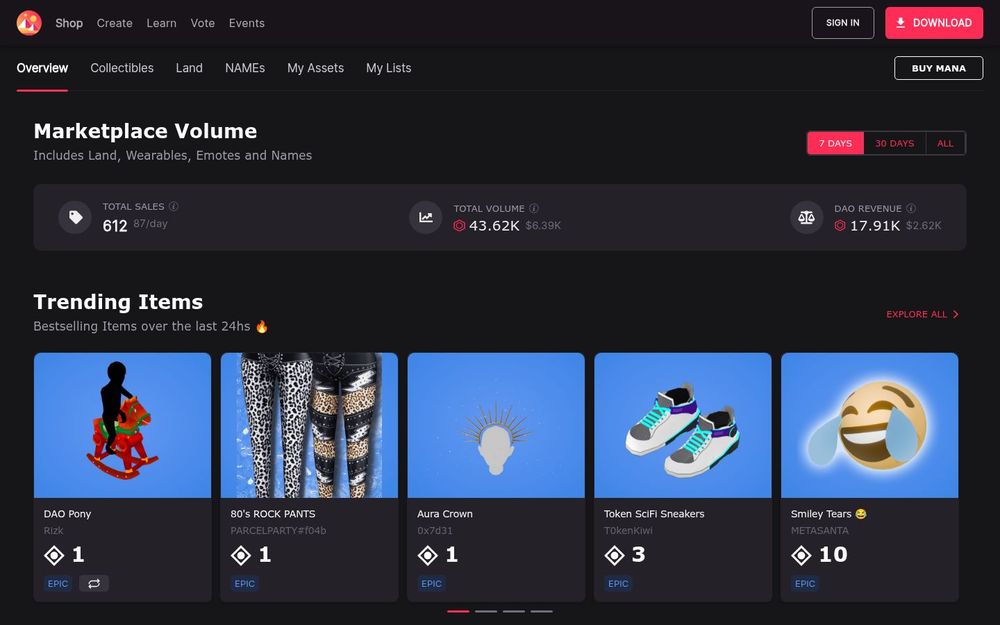
Task: Click the 612 total sales value
Action: point(115,226)
